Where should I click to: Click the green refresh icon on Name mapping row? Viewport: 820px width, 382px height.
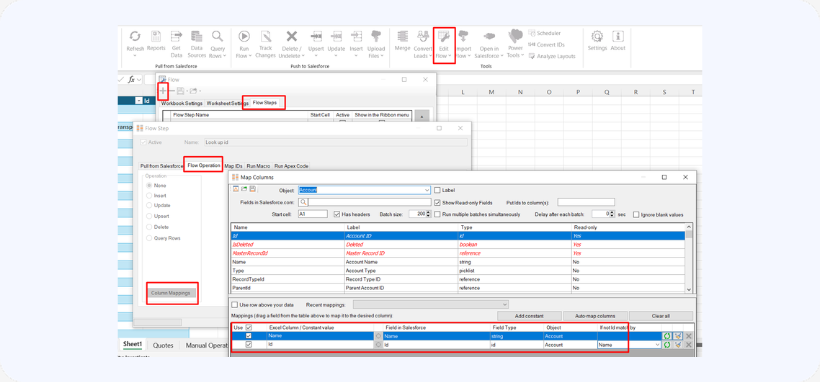coord(667,336)
